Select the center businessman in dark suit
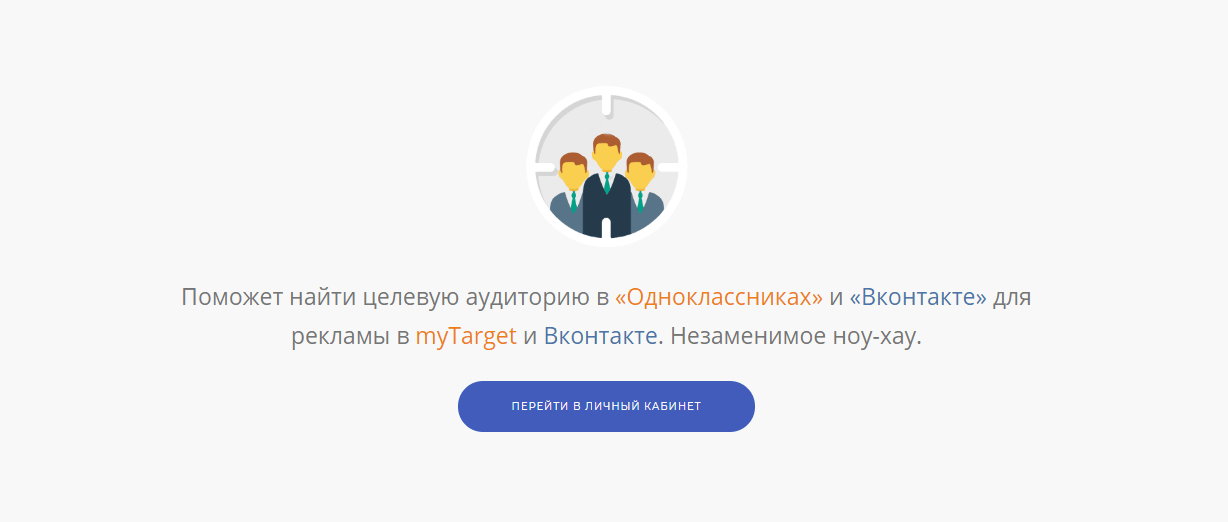This screenshot has height=522, width=1228. [x=606, y=187]
